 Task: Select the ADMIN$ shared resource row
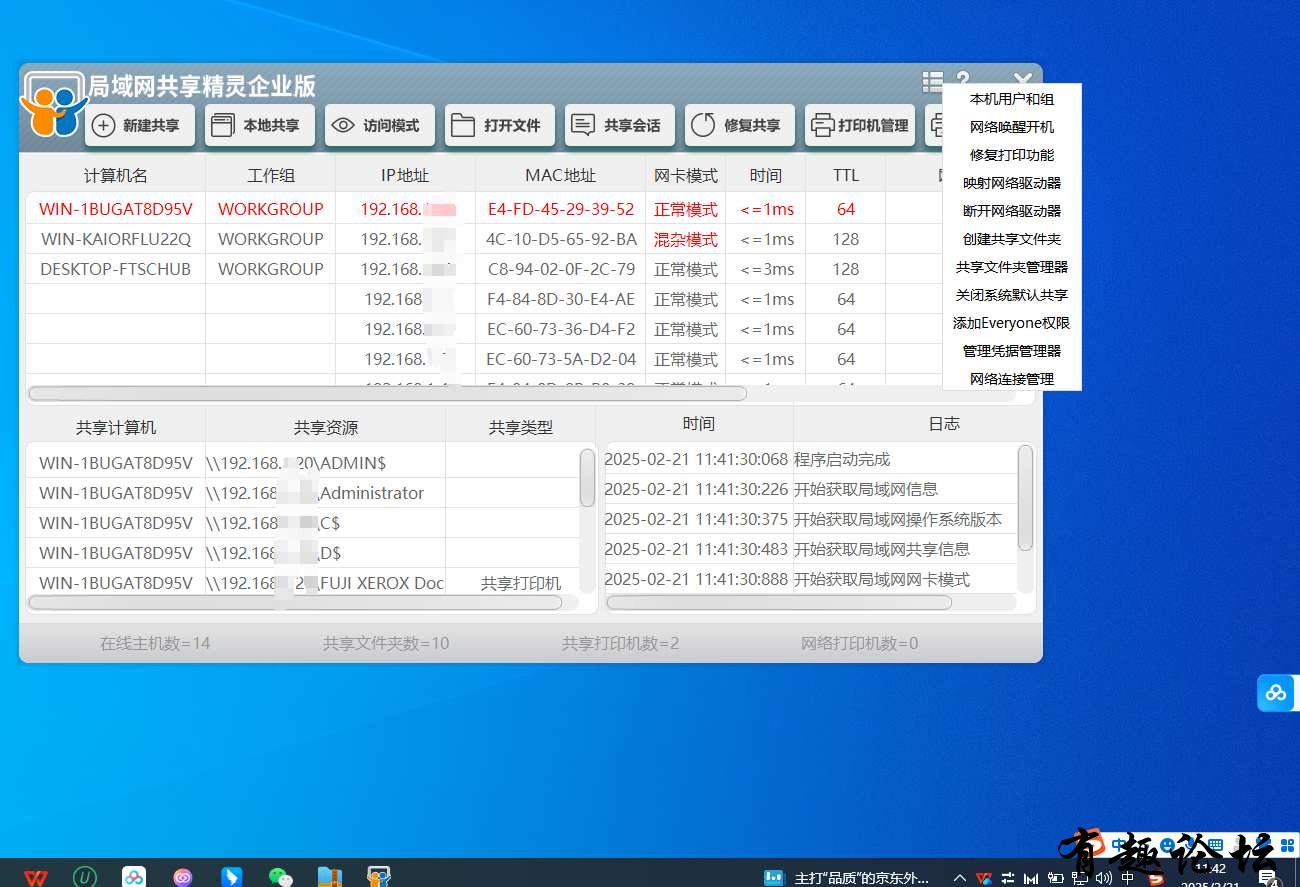coord(302,463)
